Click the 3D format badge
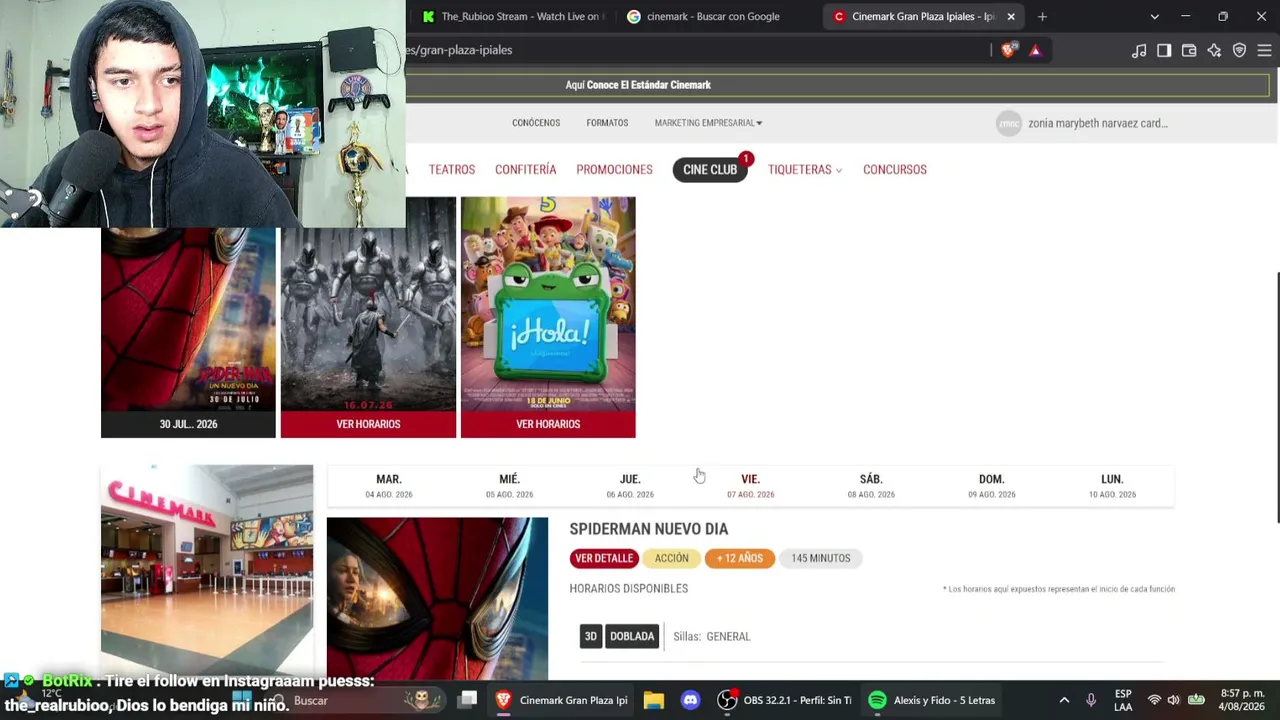This screenshot has width=1280, height=720. (591, 636)
